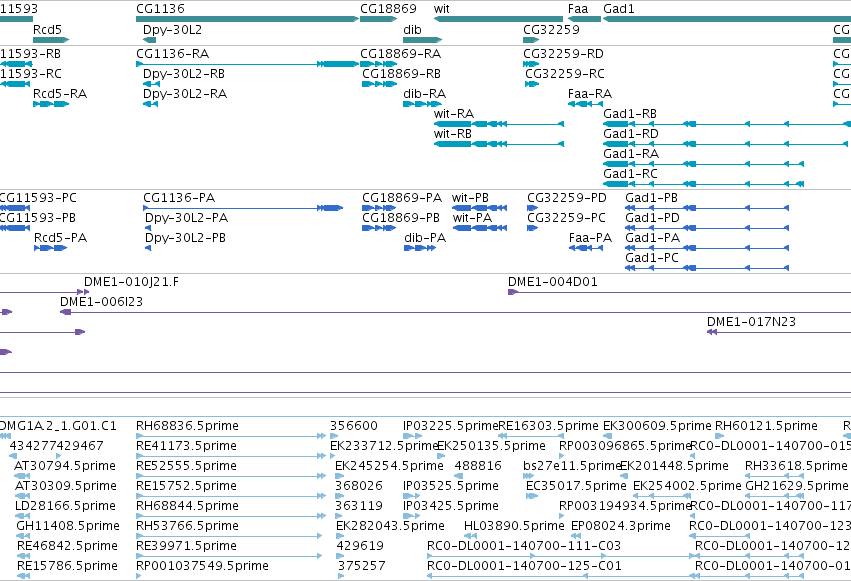
Task: Select EST LD28166.5prime
Action: click(65, 506)
